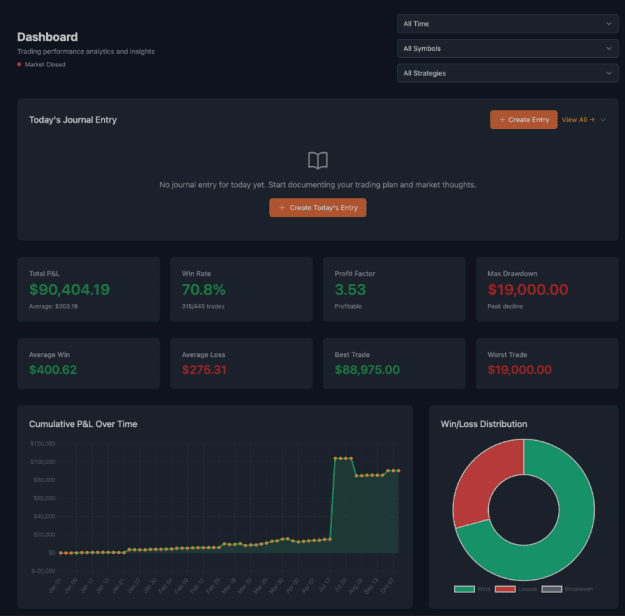Click the 'Trading performance analytics and insights' subtitle
625x616 pixels.
(x=86, y=51)
